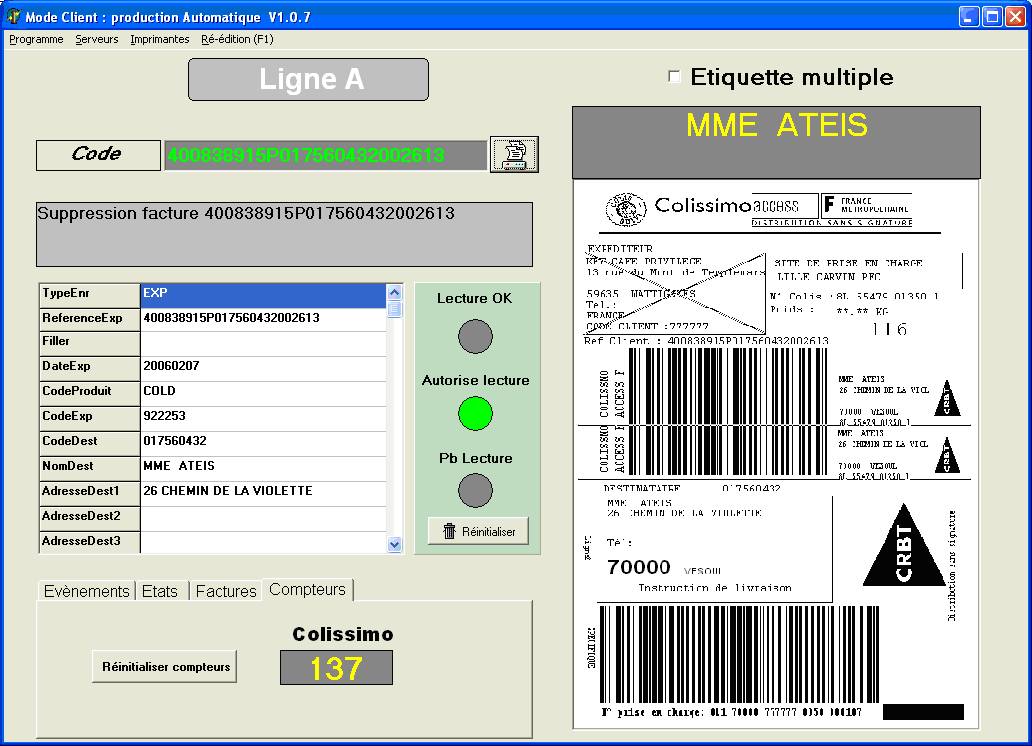This screenshot has height=746, width=1032.
Task: Close the Mode Client window
Action: (x=1015, y=16)
